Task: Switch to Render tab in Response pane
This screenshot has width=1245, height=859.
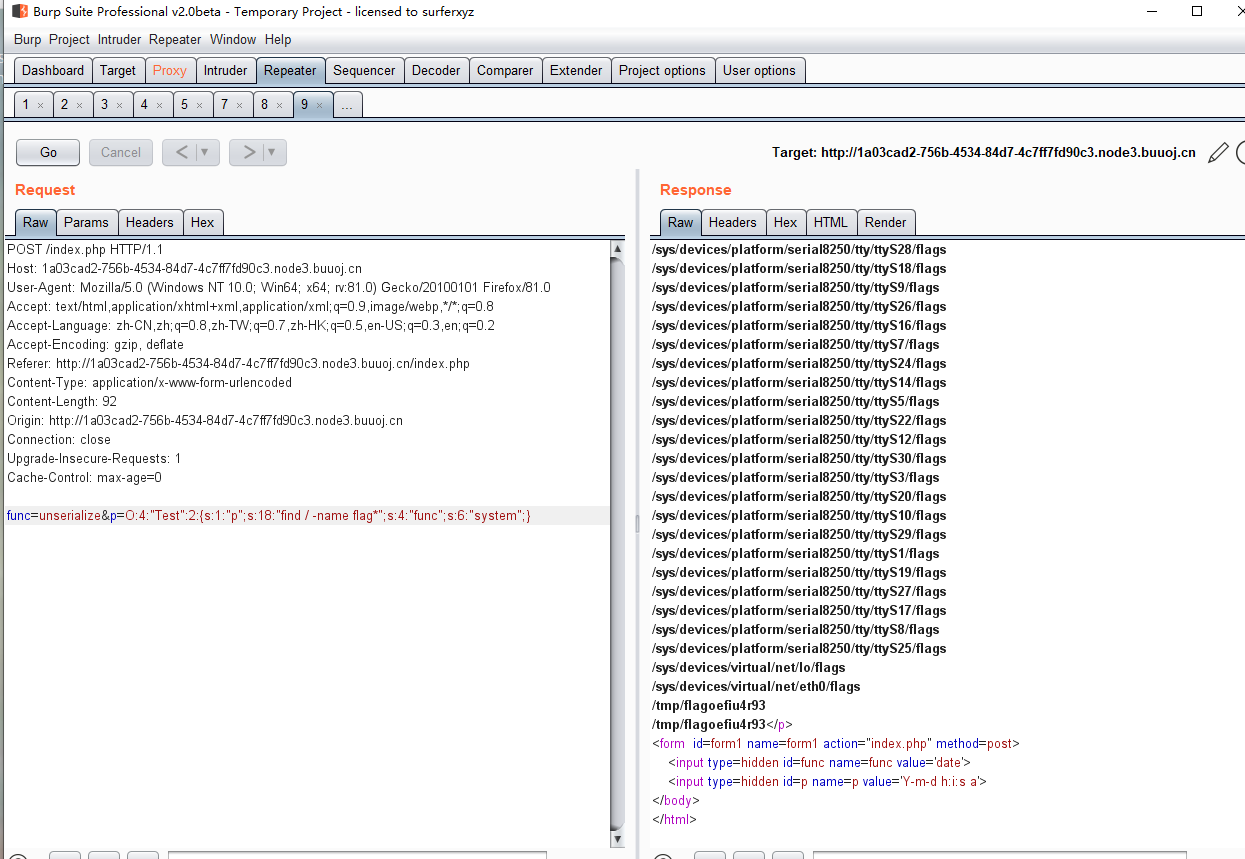Action: click(x=885, y=223)
